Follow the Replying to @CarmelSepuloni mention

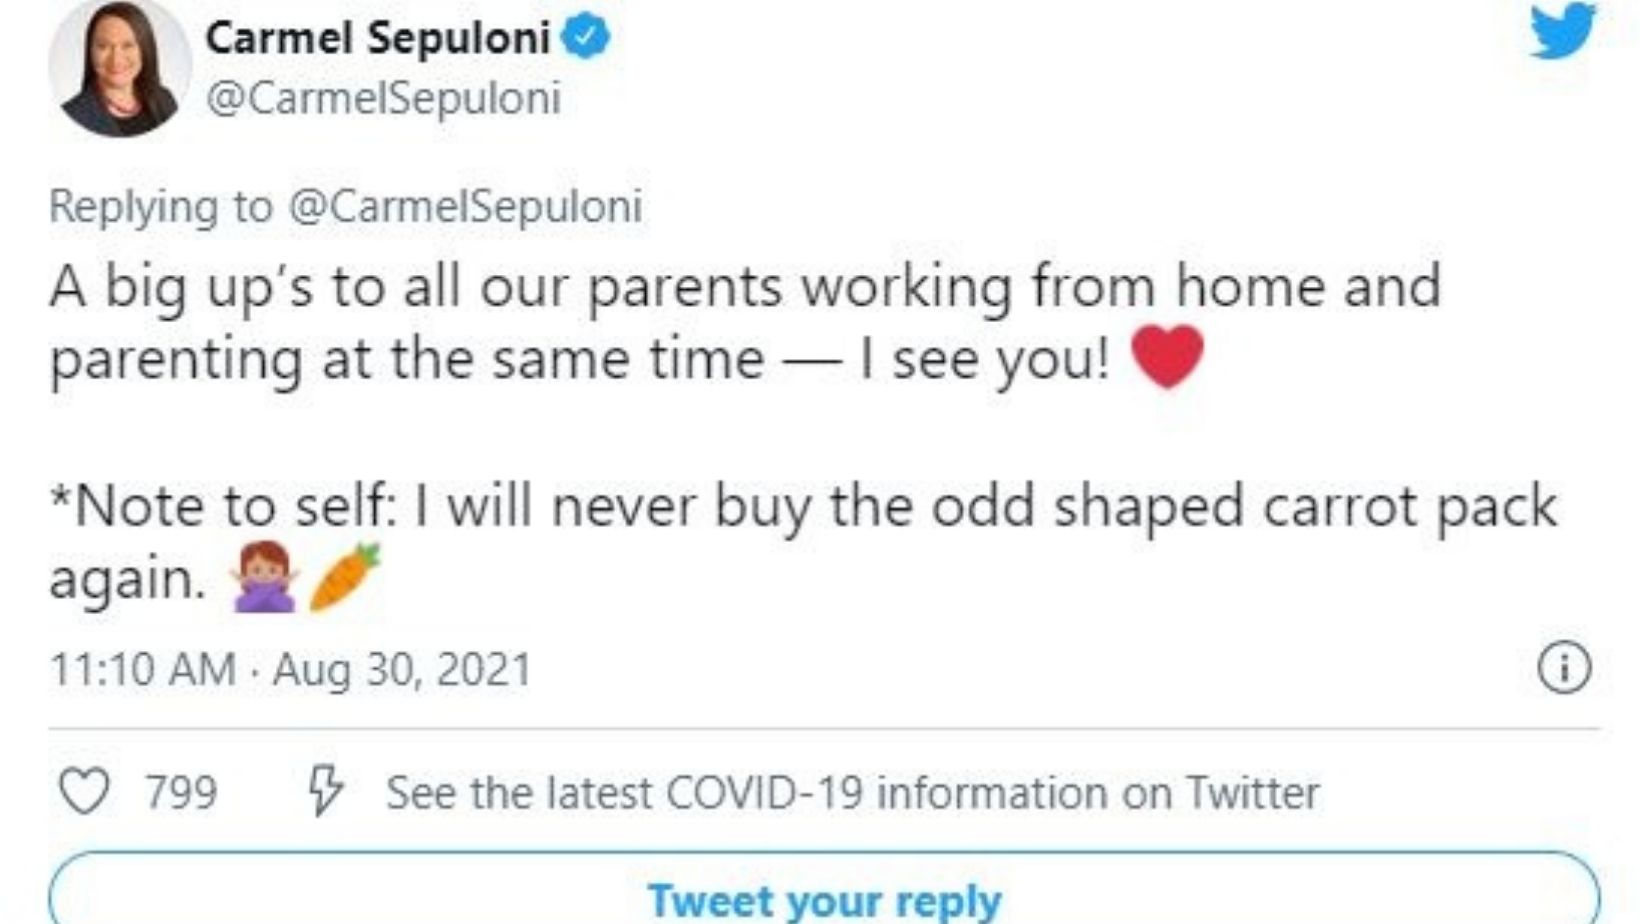[465, 206]
